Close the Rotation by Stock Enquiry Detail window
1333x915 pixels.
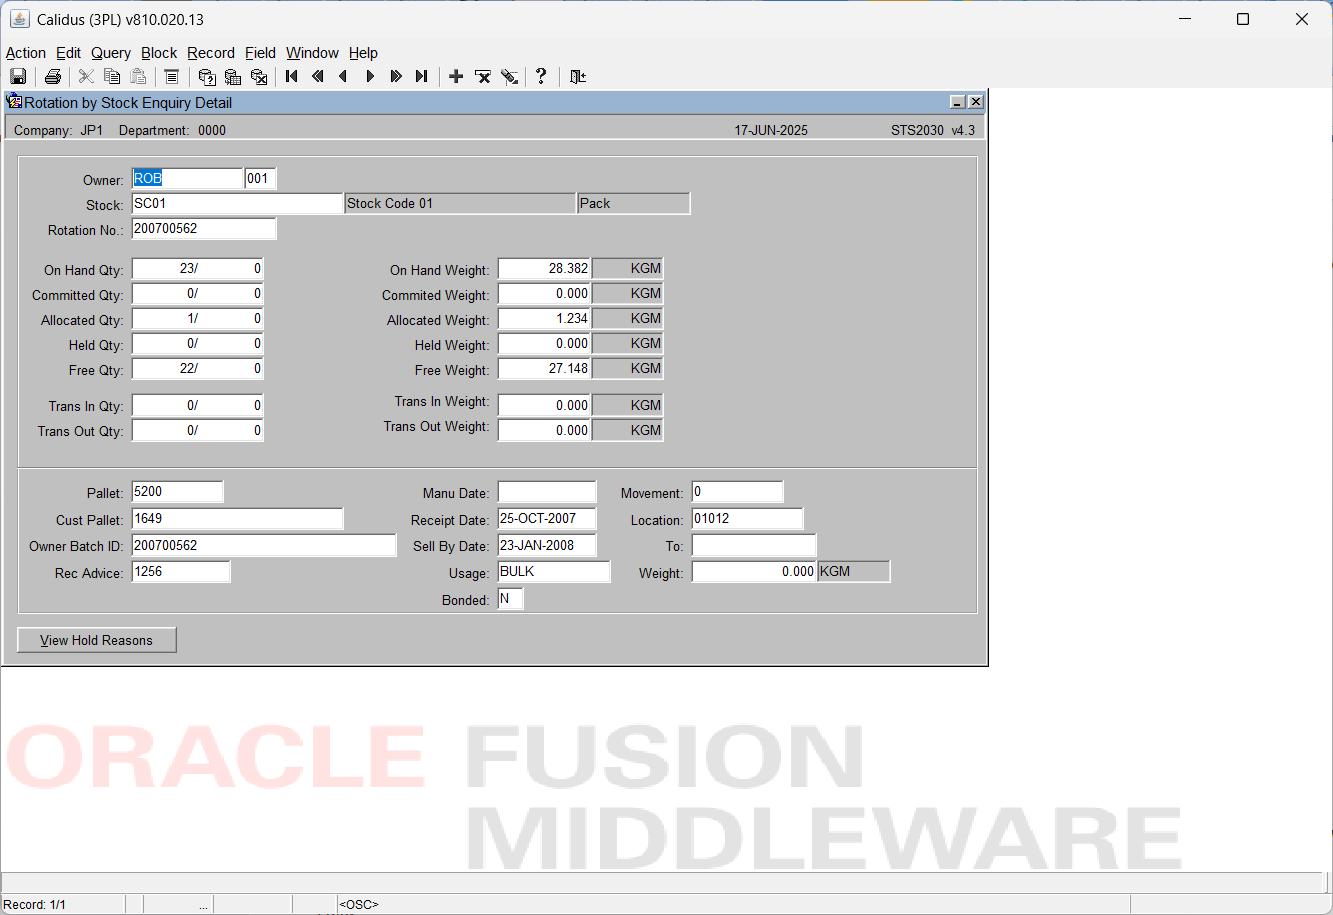pyautogui.click(x=975, y=102)
